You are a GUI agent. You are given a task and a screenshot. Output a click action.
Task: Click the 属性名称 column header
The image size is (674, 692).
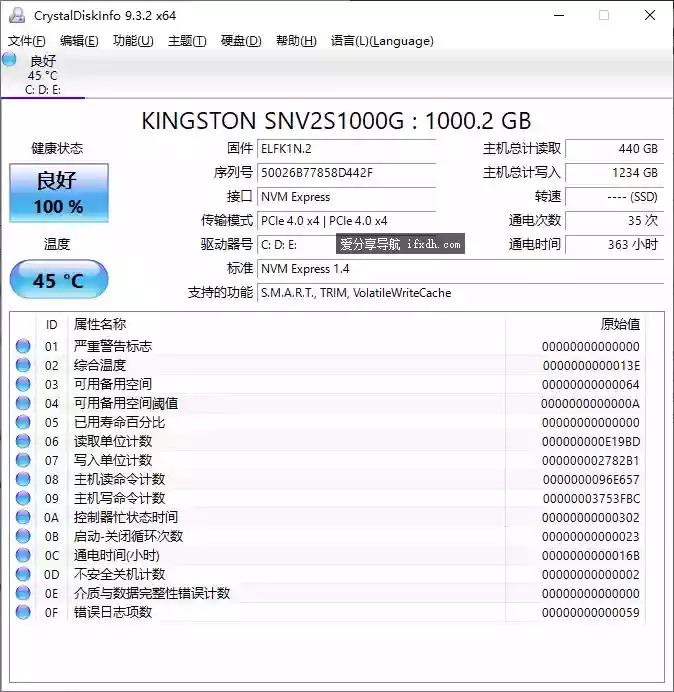[x=100, y=324]
